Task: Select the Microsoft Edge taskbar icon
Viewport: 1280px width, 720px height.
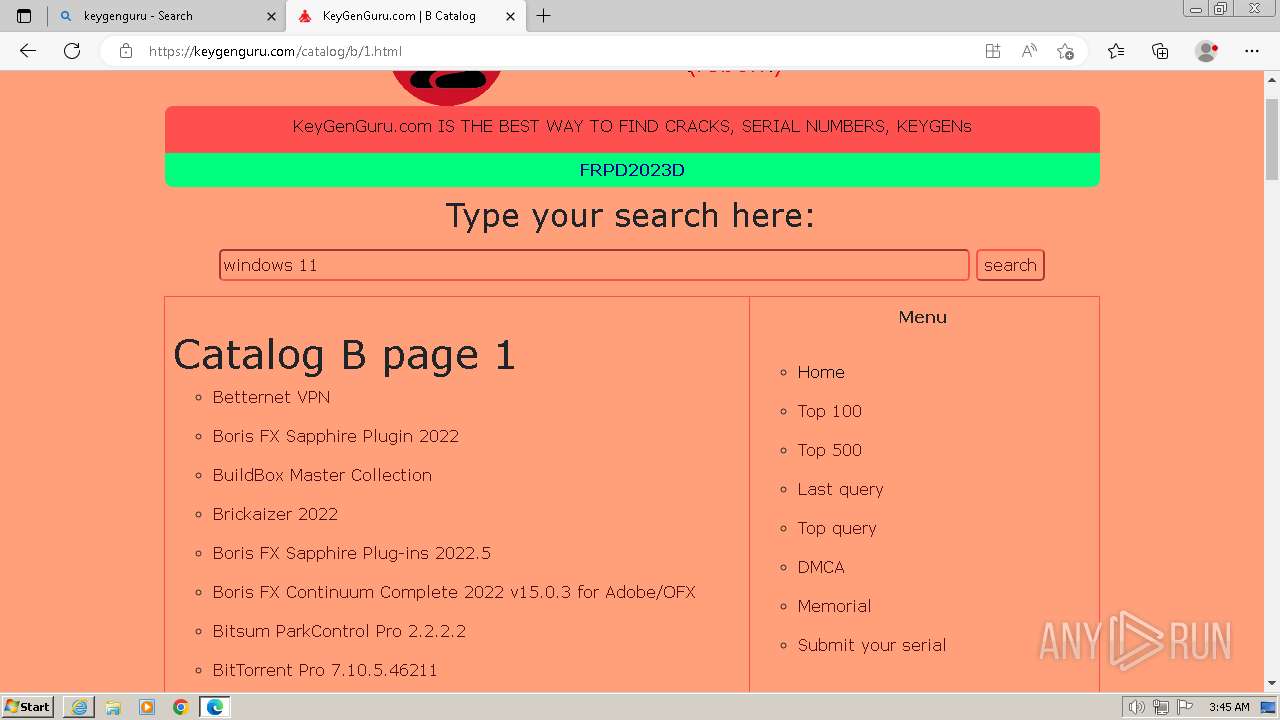Action: (214, 707)
